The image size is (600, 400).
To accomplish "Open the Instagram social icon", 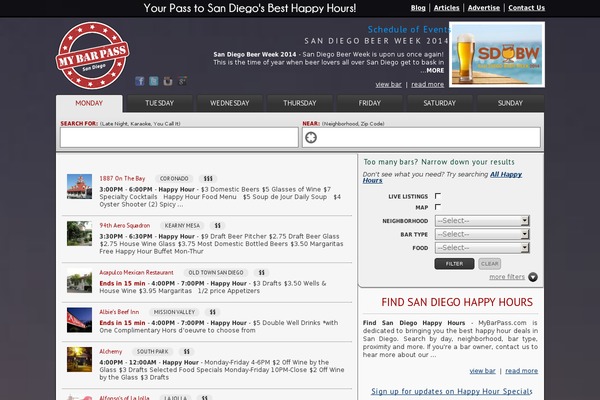I will point(168,81).
